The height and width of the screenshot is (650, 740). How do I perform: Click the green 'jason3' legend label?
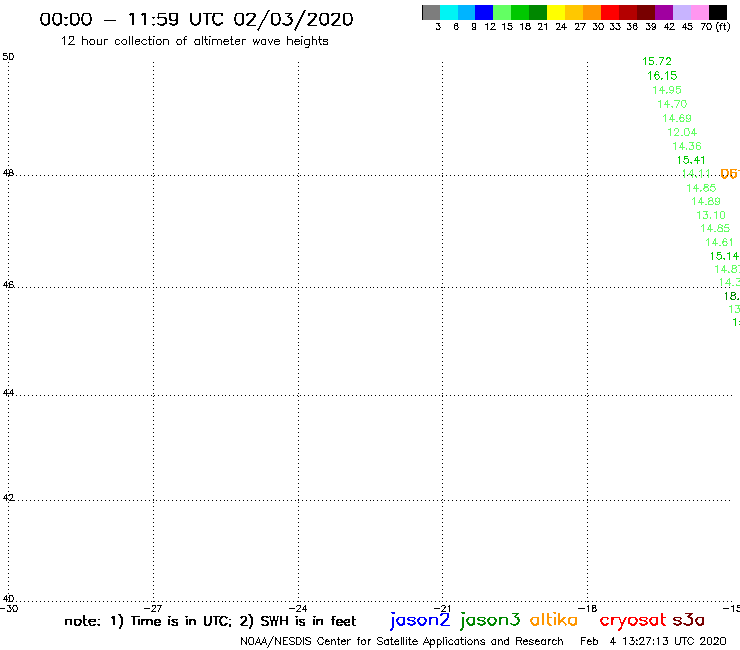tap(490, 620)
